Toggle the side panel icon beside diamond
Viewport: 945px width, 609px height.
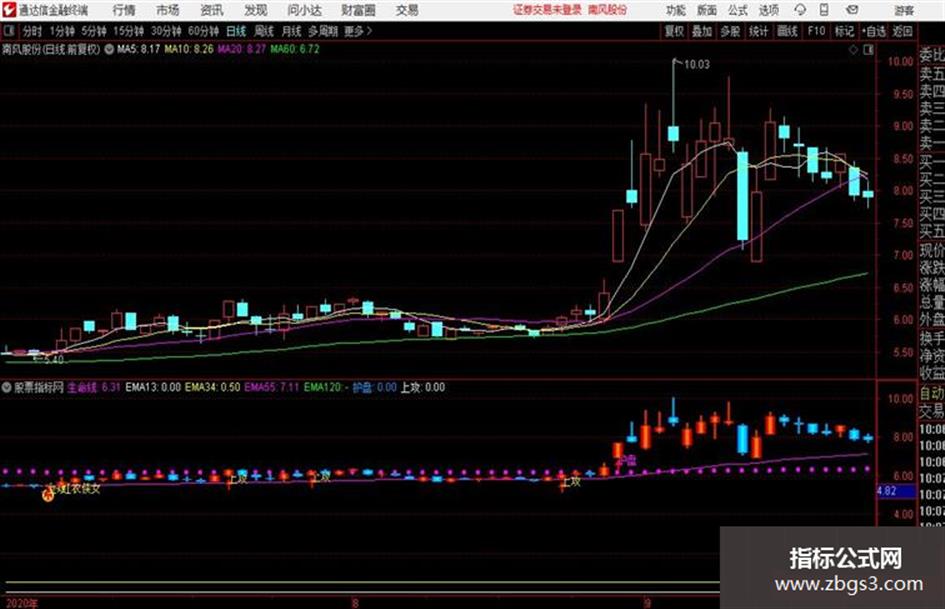(x=868, y=50)
